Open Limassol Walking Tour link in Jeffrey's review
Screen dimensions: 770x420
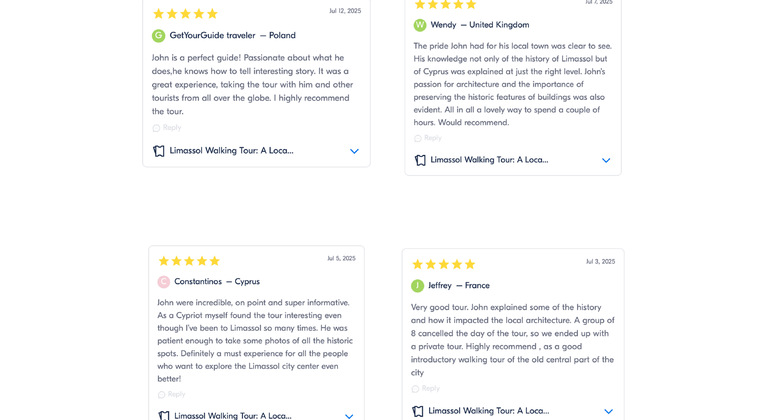[x=488, y=411]
